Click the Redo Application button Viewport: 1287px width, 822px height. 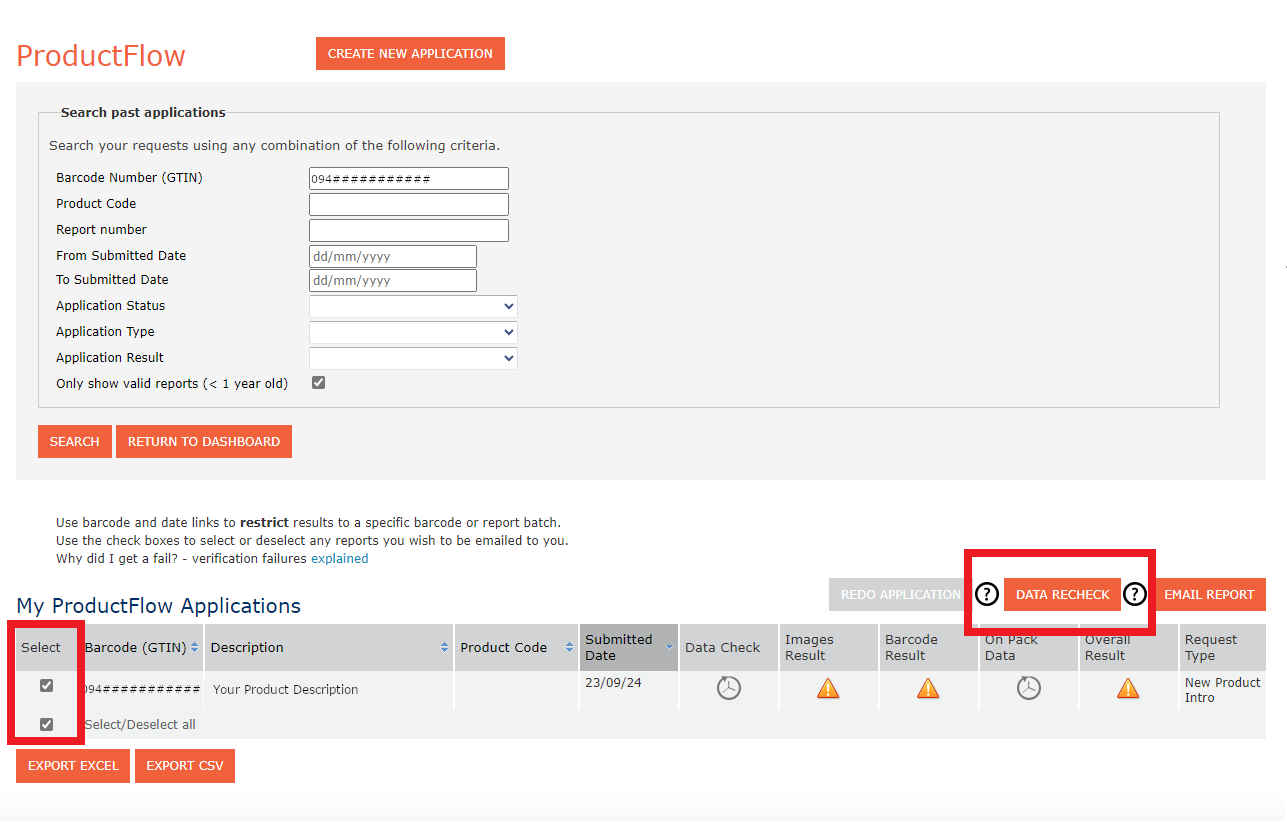(x=900, y=595)
